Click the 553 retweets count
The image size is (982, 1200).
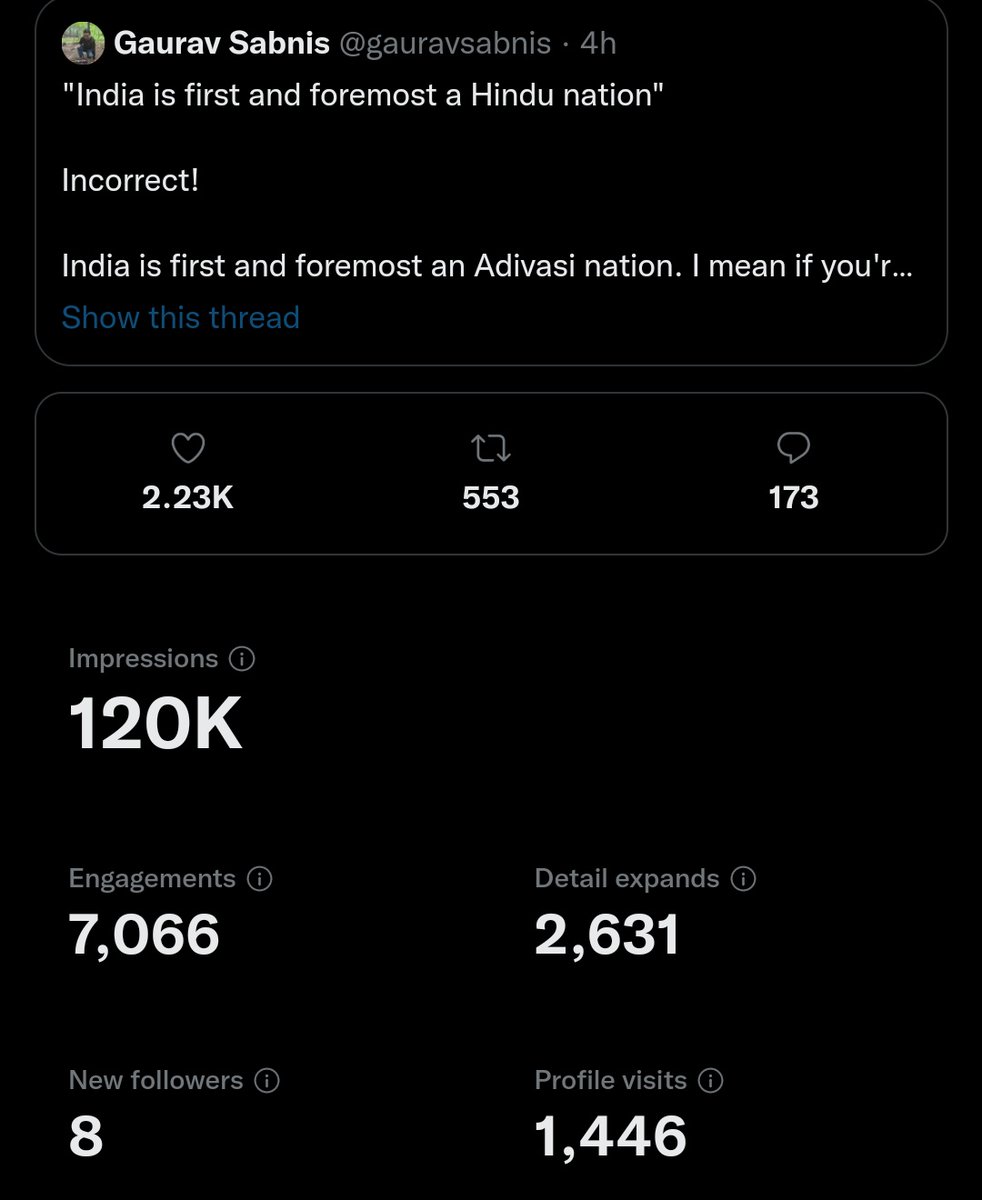[491, 497]
